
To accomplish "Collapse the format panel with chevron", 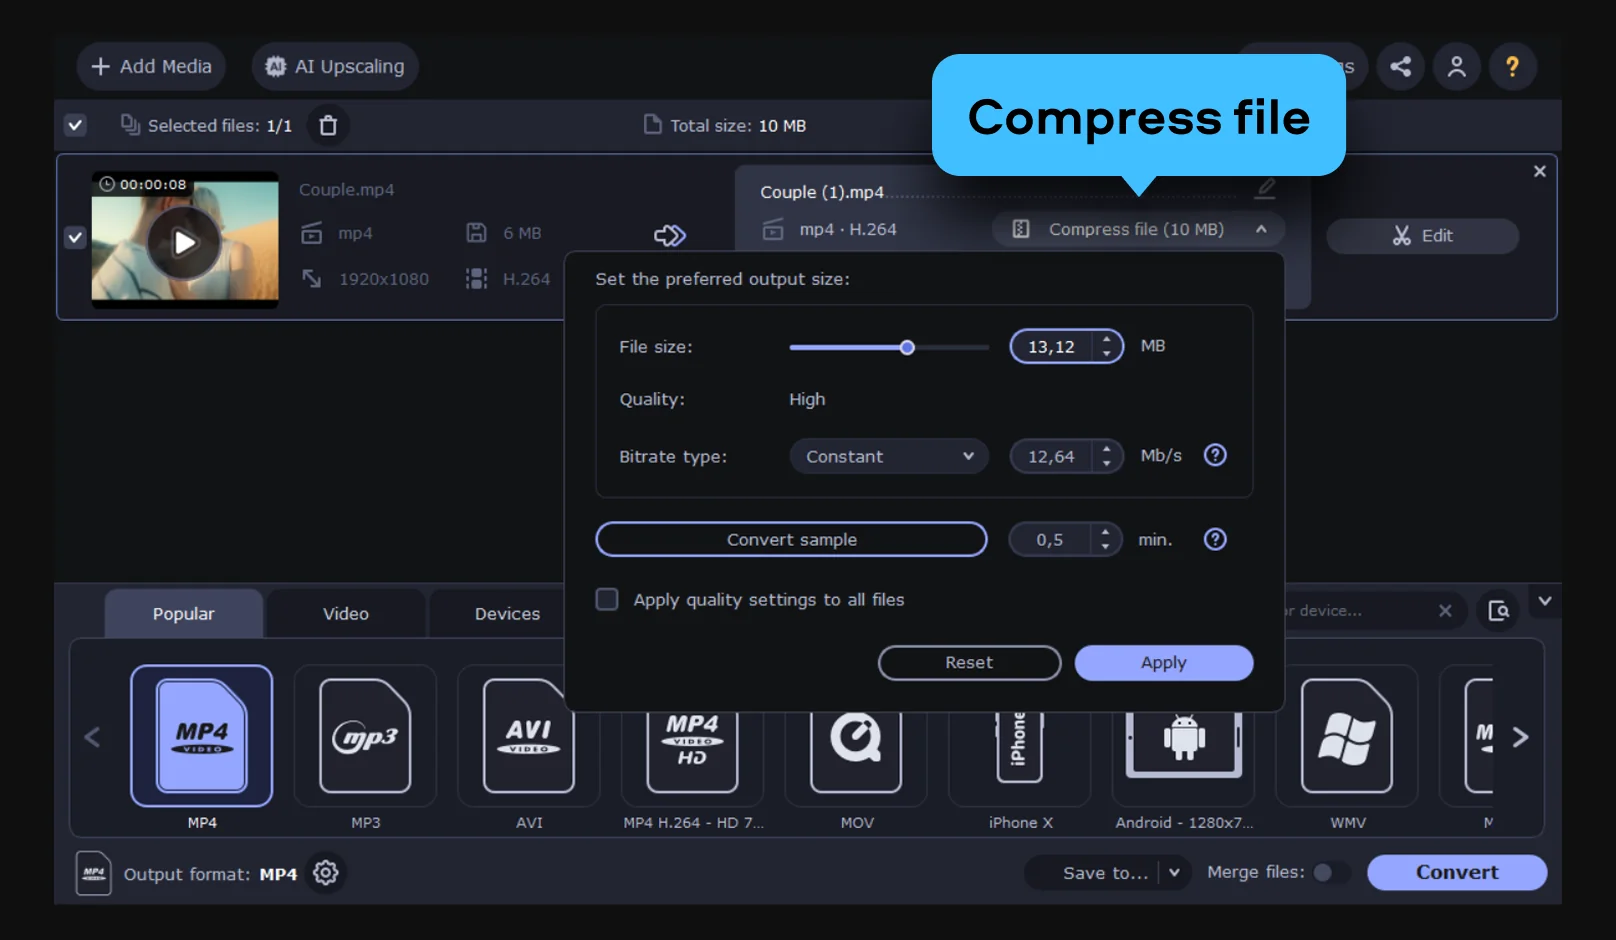I will [1545, 601].
